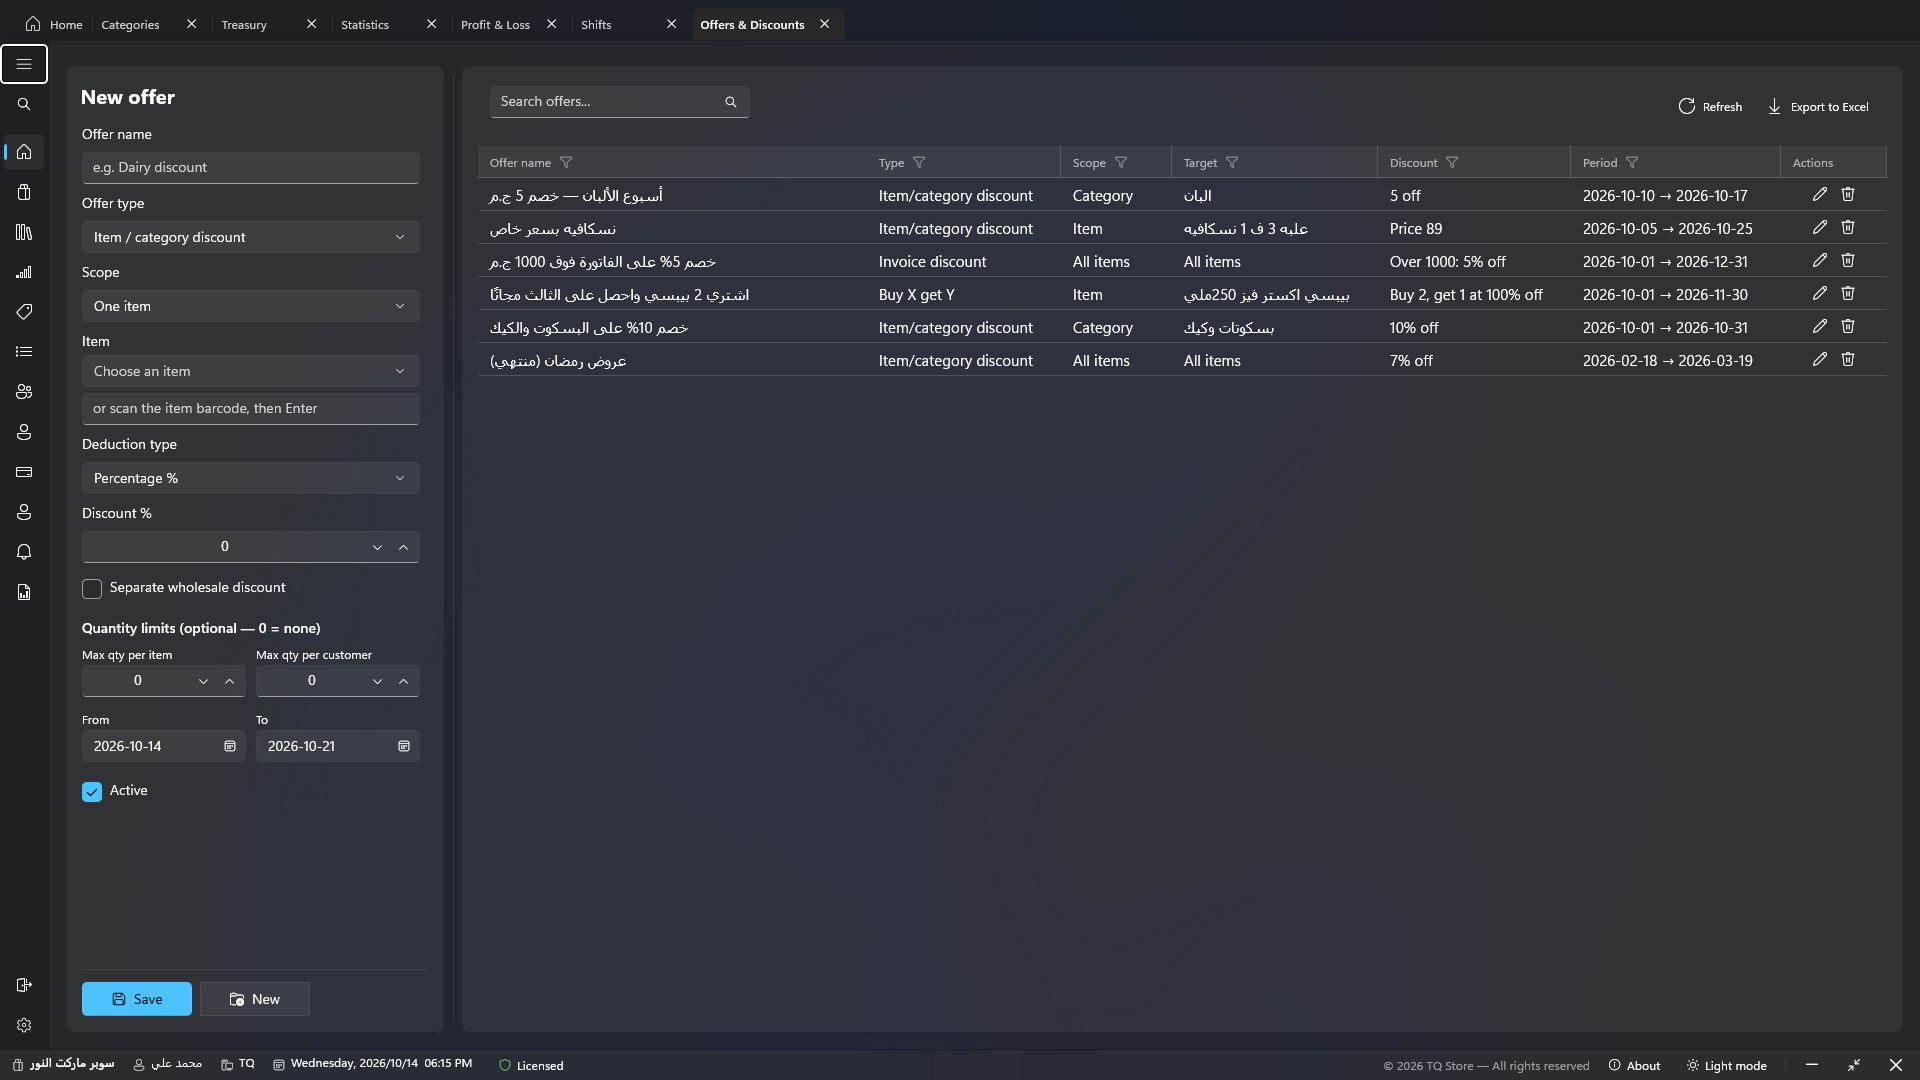Click the sidebar search icon
Viewport: 1920px width, 1080px height.
pos(24,104)
